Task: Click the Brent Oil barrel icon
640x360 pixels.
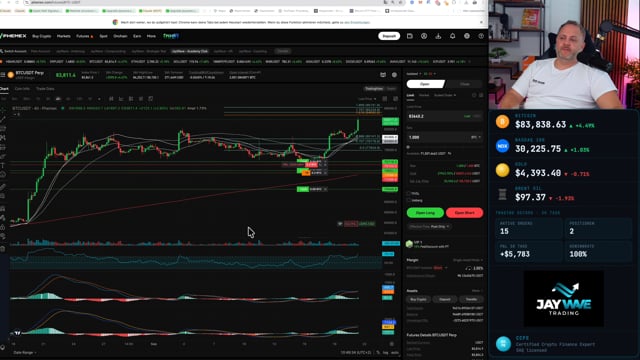Action: coord(502,195)
